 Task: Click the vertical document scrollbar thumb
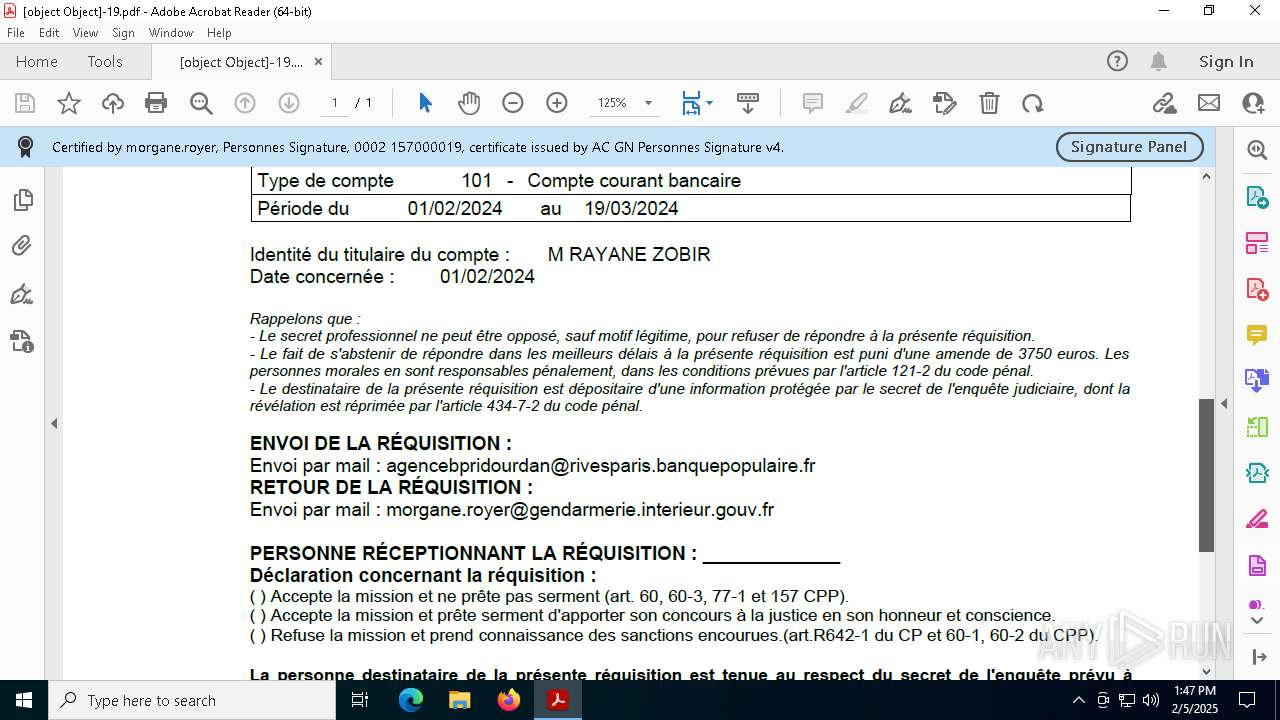1206,476
